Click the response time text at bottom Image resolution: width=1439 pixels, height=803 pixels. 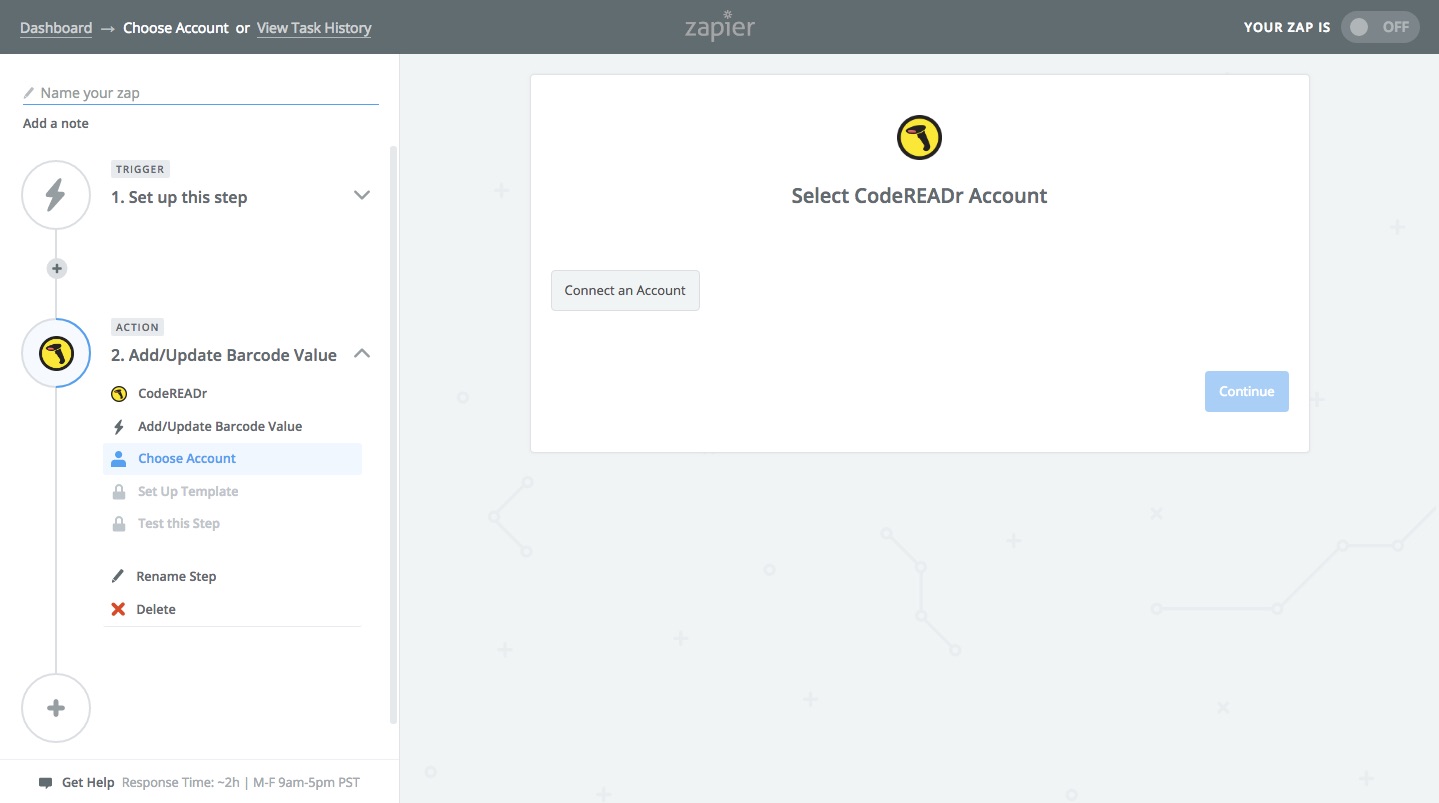pos(240,783)
